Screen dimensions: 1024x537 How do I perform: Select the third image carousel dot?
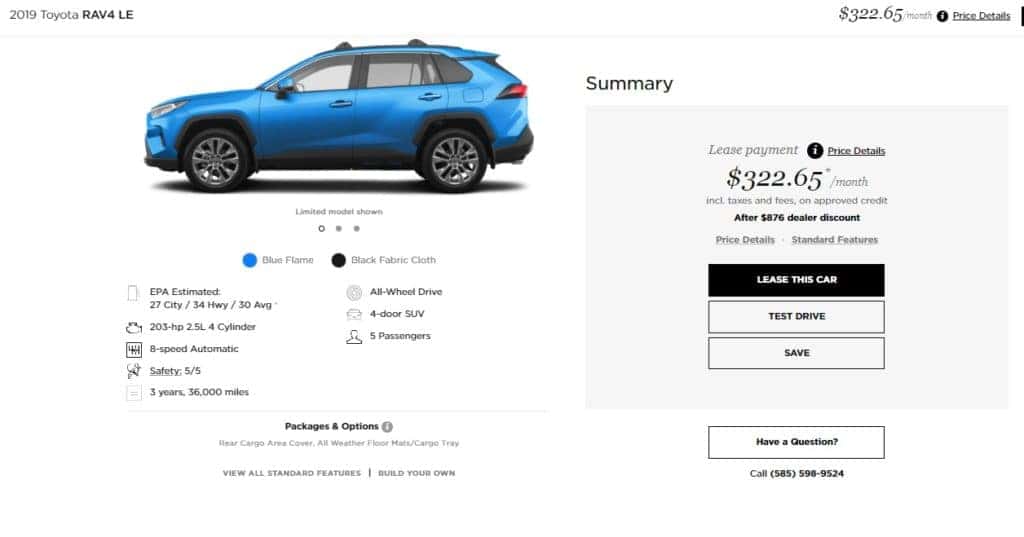click(357, 229)
